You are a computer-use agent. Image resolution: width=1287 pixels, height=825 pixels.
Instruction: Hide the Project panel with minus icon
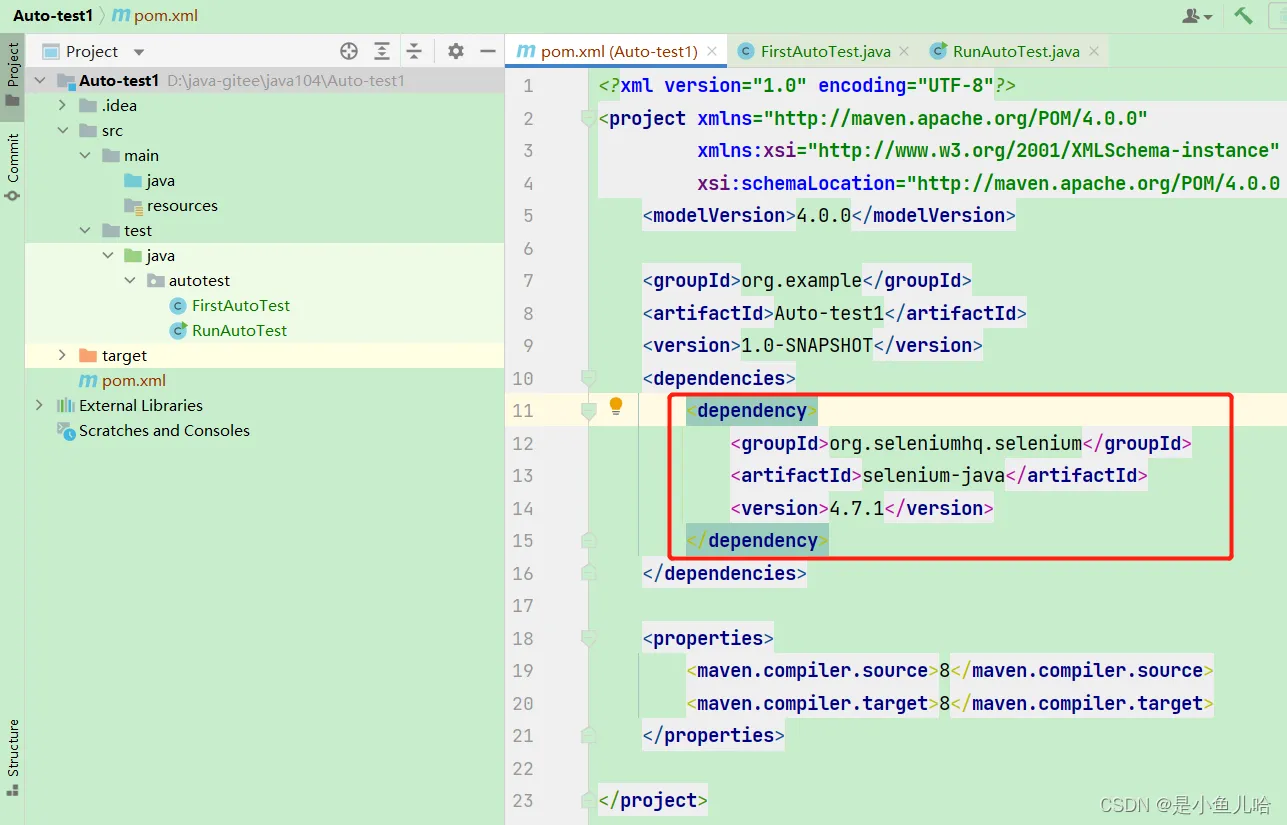(488, 51)
